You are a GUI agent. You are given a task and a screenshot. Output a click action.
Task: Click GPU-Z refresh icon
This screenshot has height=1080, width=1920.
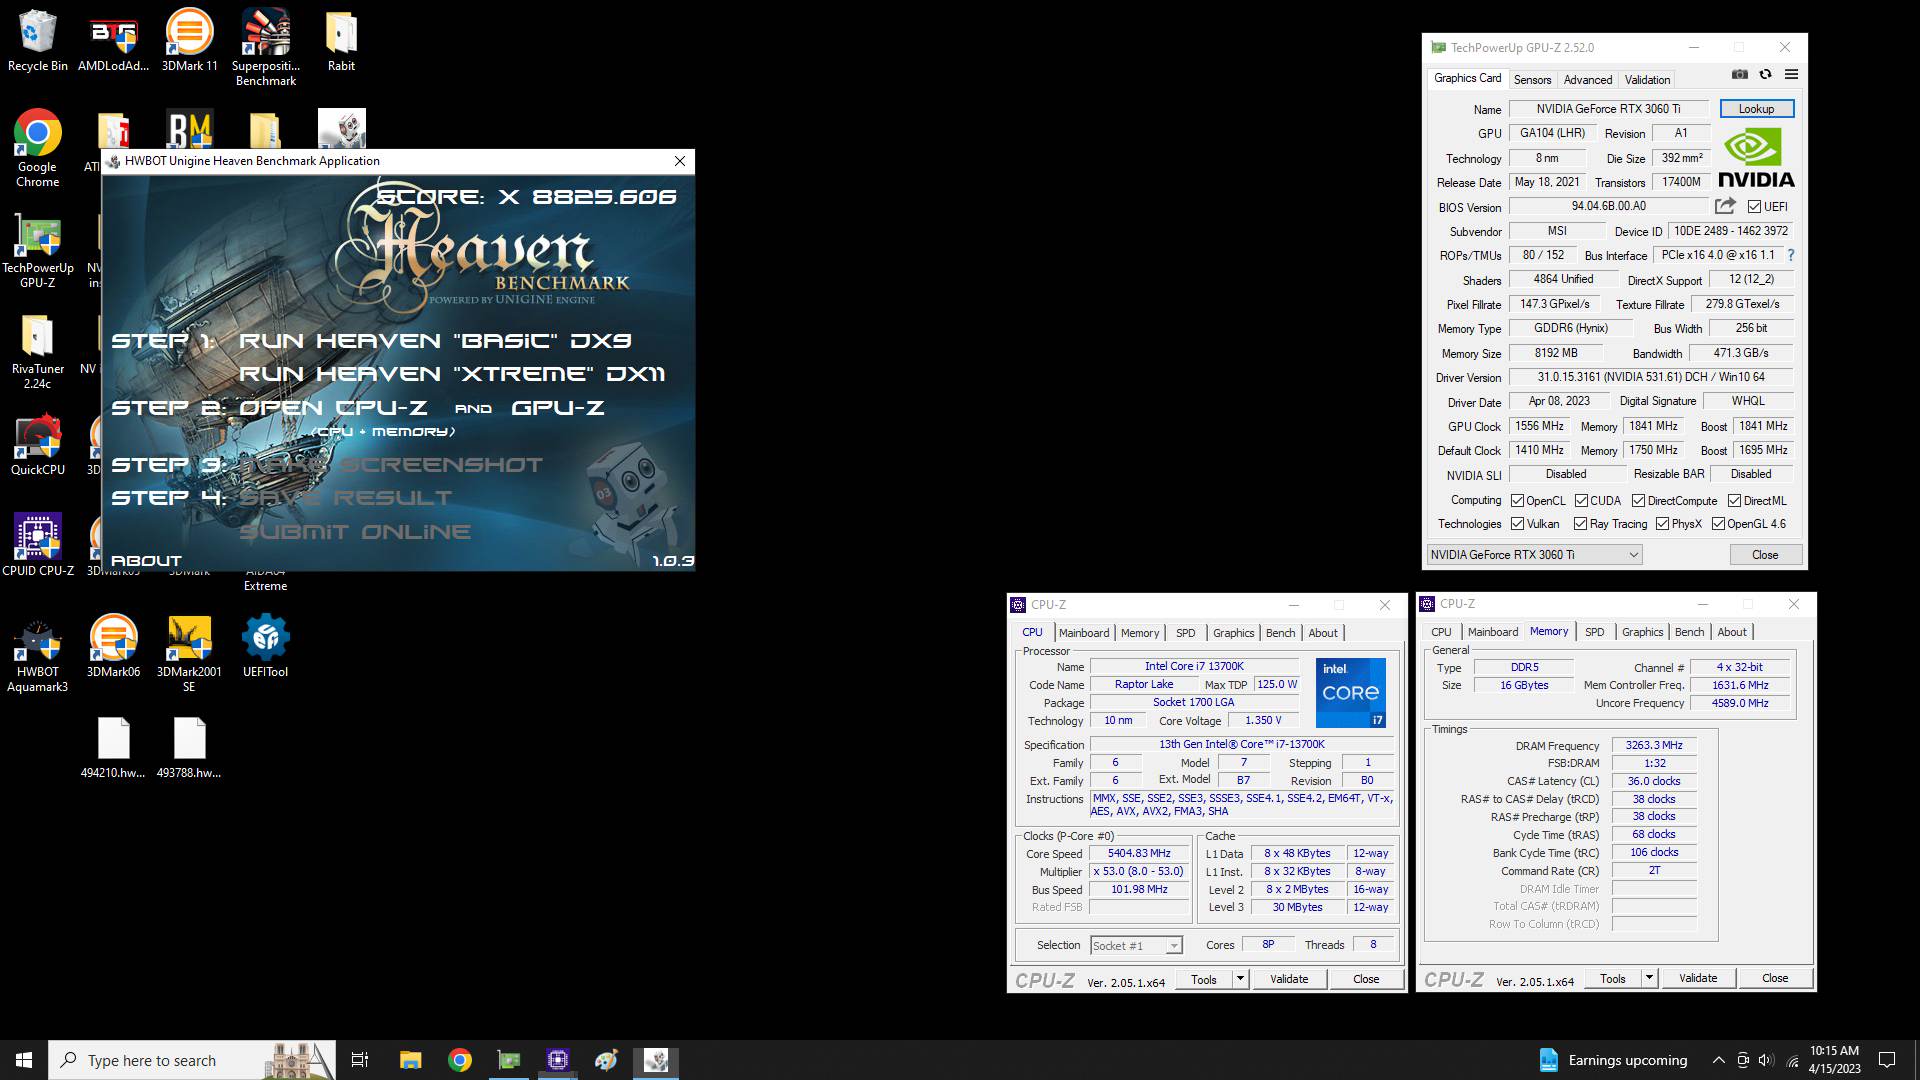pyautogui.click(x=1765, y=75)
